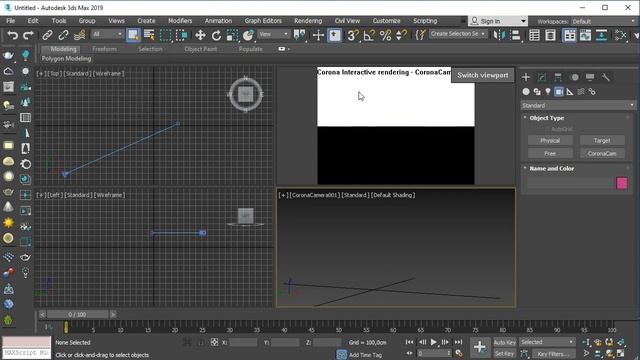Viewport: 640px width, 360px height.
Task: Toggle the Set Key mode button
Action: coord(504,354)
